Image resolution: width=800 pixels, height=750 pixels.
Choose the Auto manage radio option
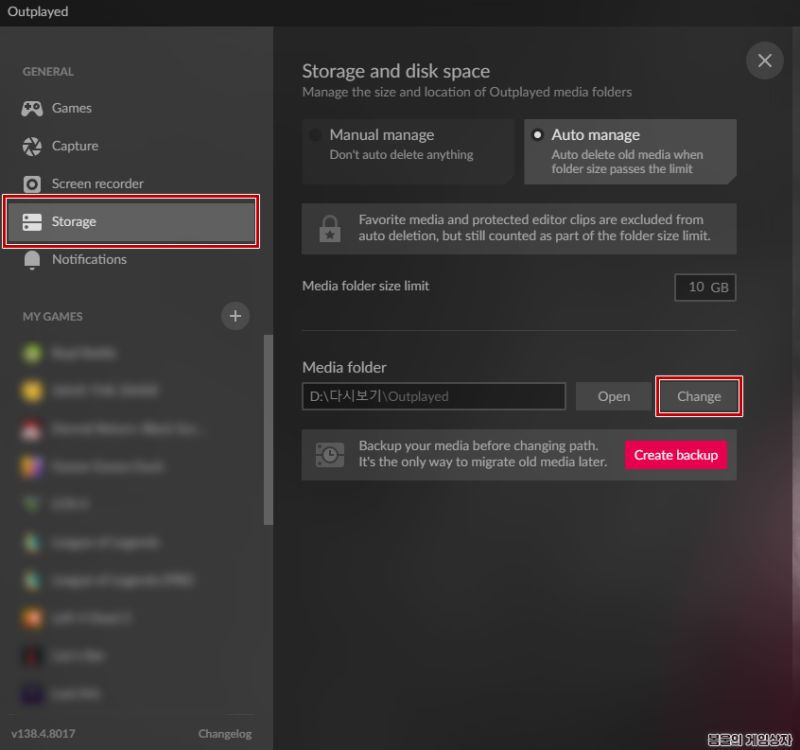[537, 135]
